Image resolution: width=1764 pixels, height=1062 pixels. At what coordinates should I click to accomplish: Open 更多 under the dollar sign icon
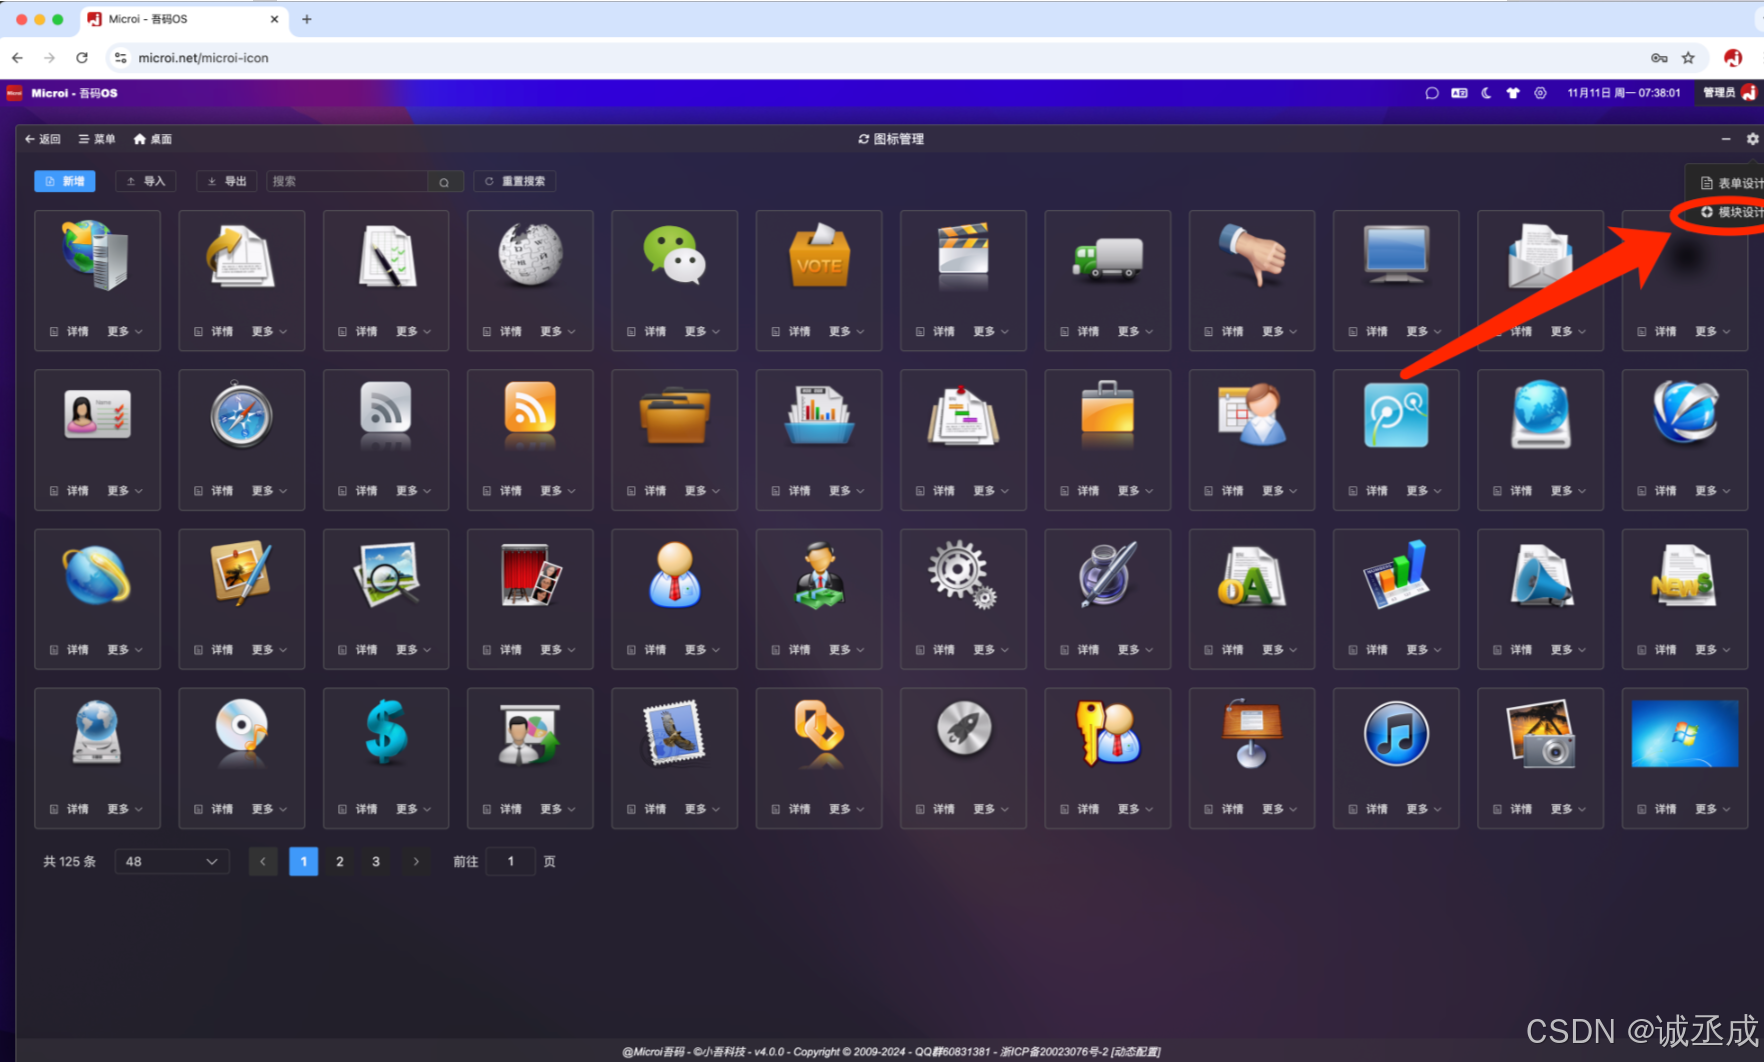pos(414,809)
